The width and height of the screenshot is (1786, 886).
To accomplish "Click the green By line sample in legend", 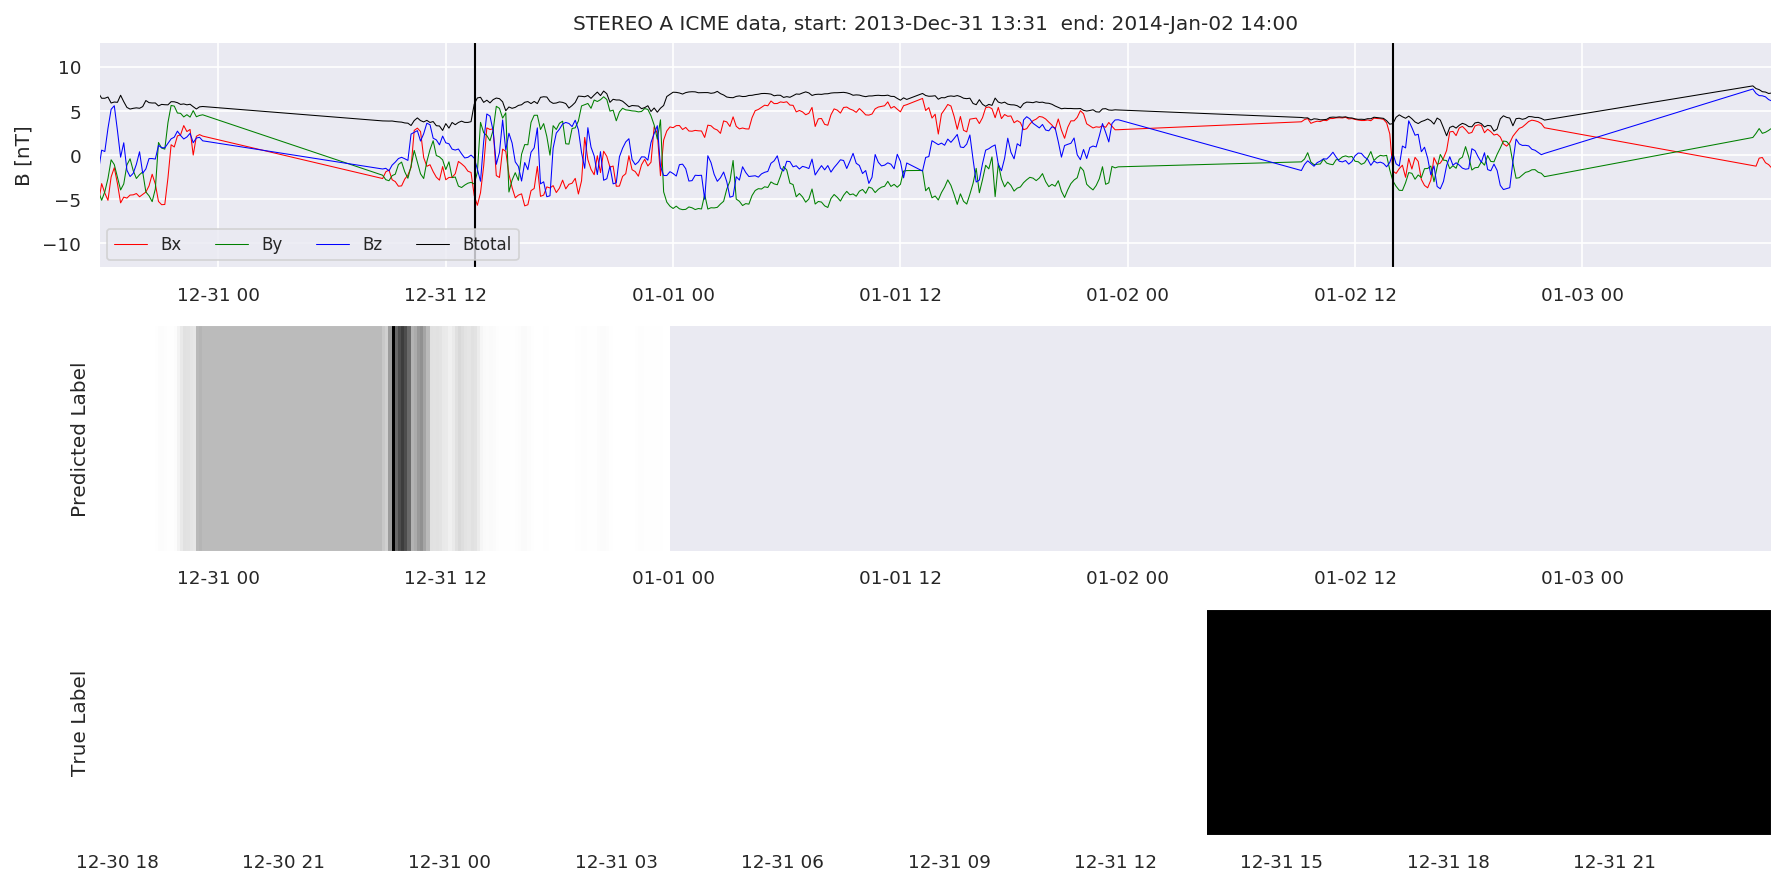I will coord(232,244).
